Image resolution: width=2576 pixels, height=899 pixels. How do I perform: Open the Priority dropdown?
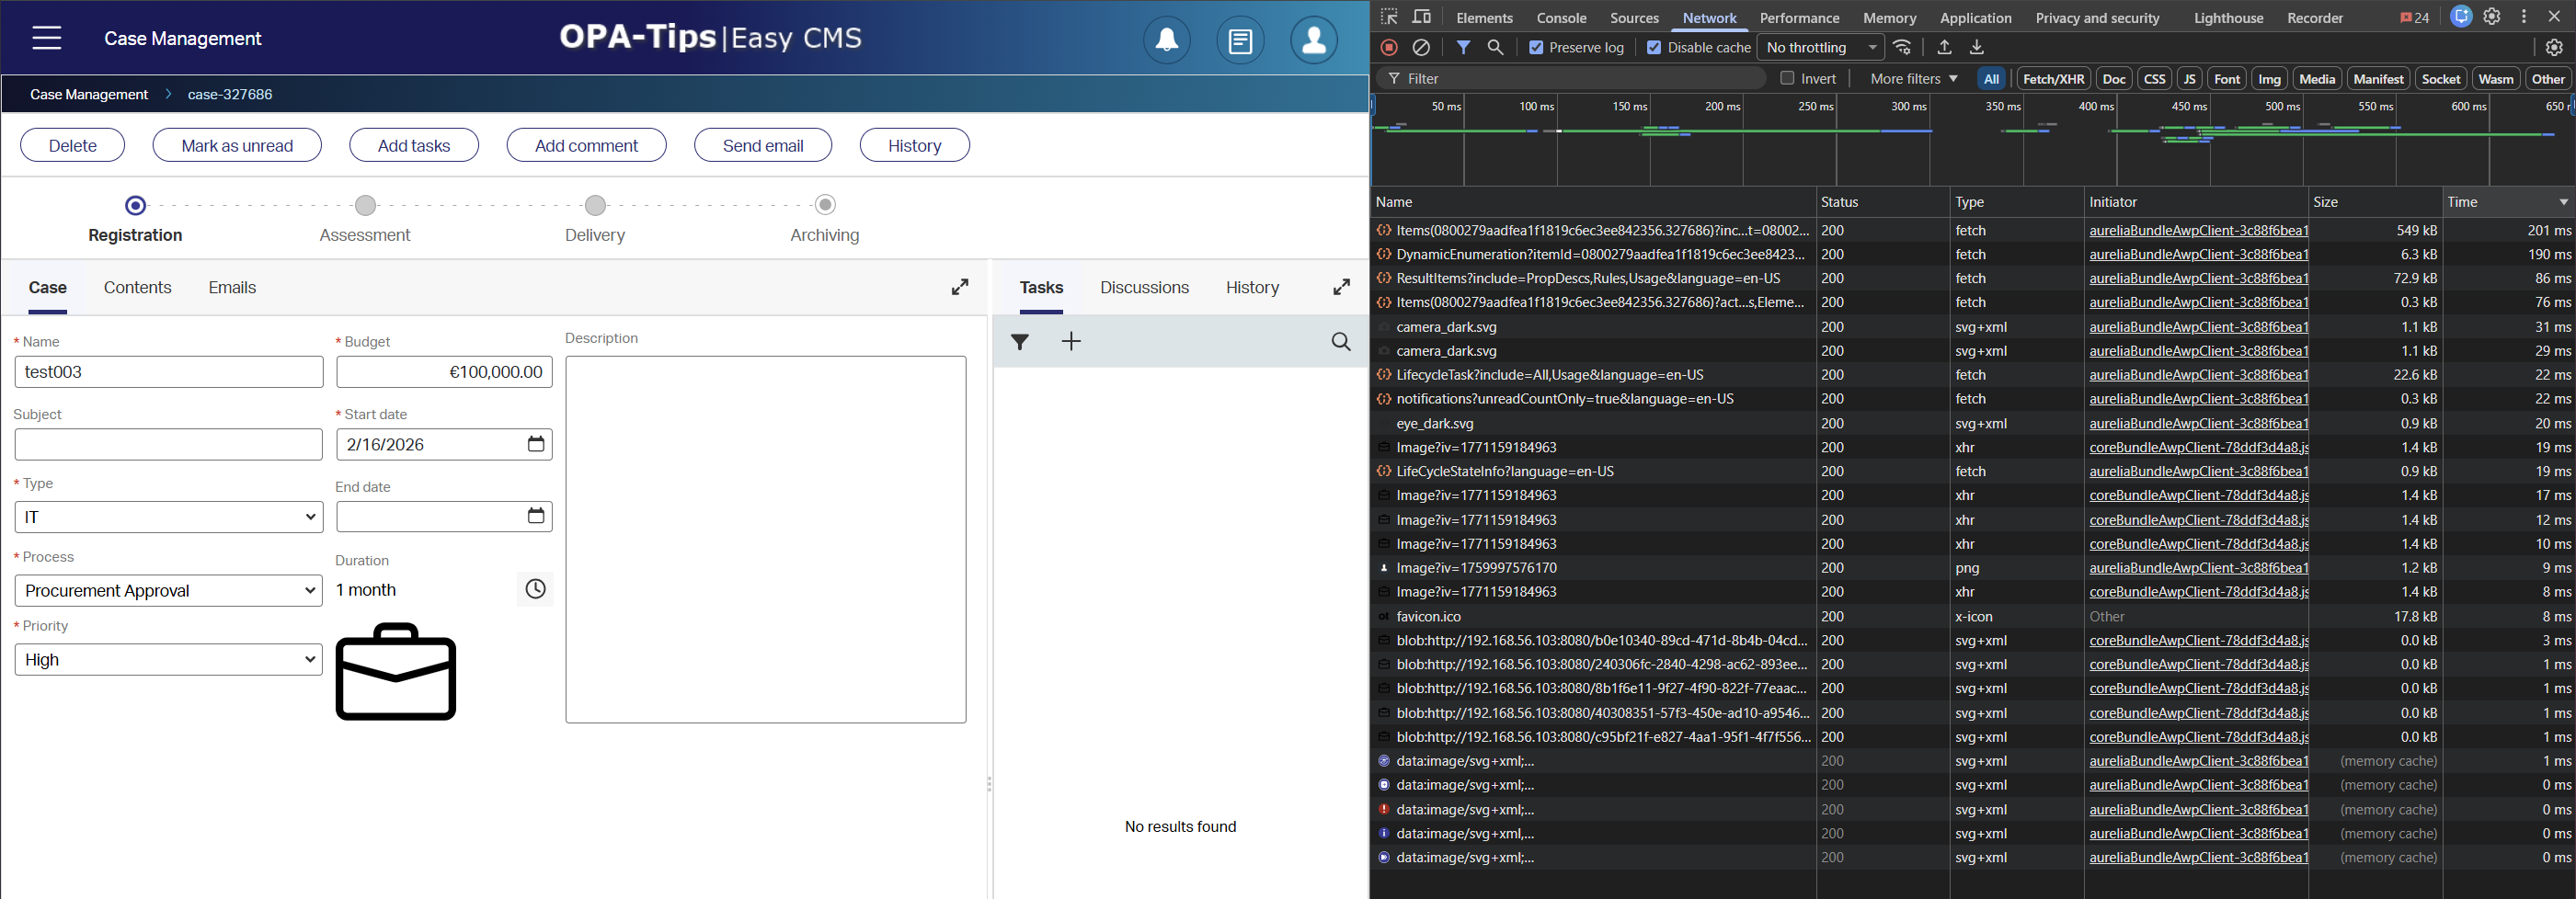click(168, 660)
